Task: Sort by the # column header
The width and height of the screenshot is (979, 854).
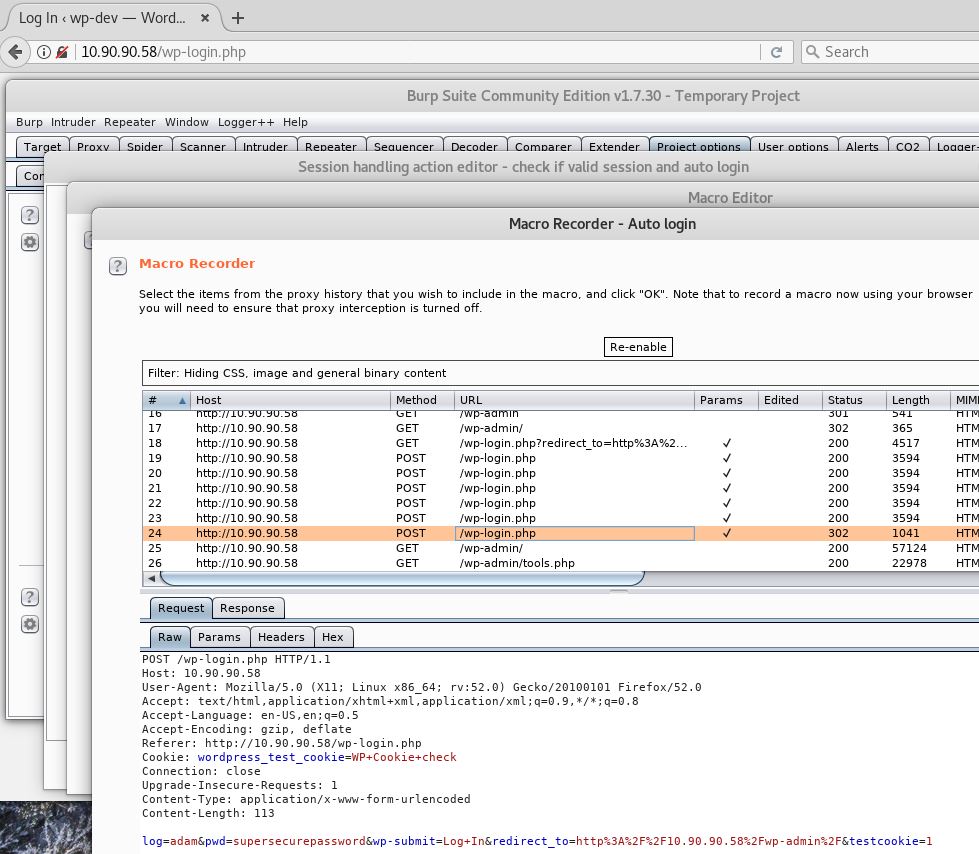Action: coord(166,400)
